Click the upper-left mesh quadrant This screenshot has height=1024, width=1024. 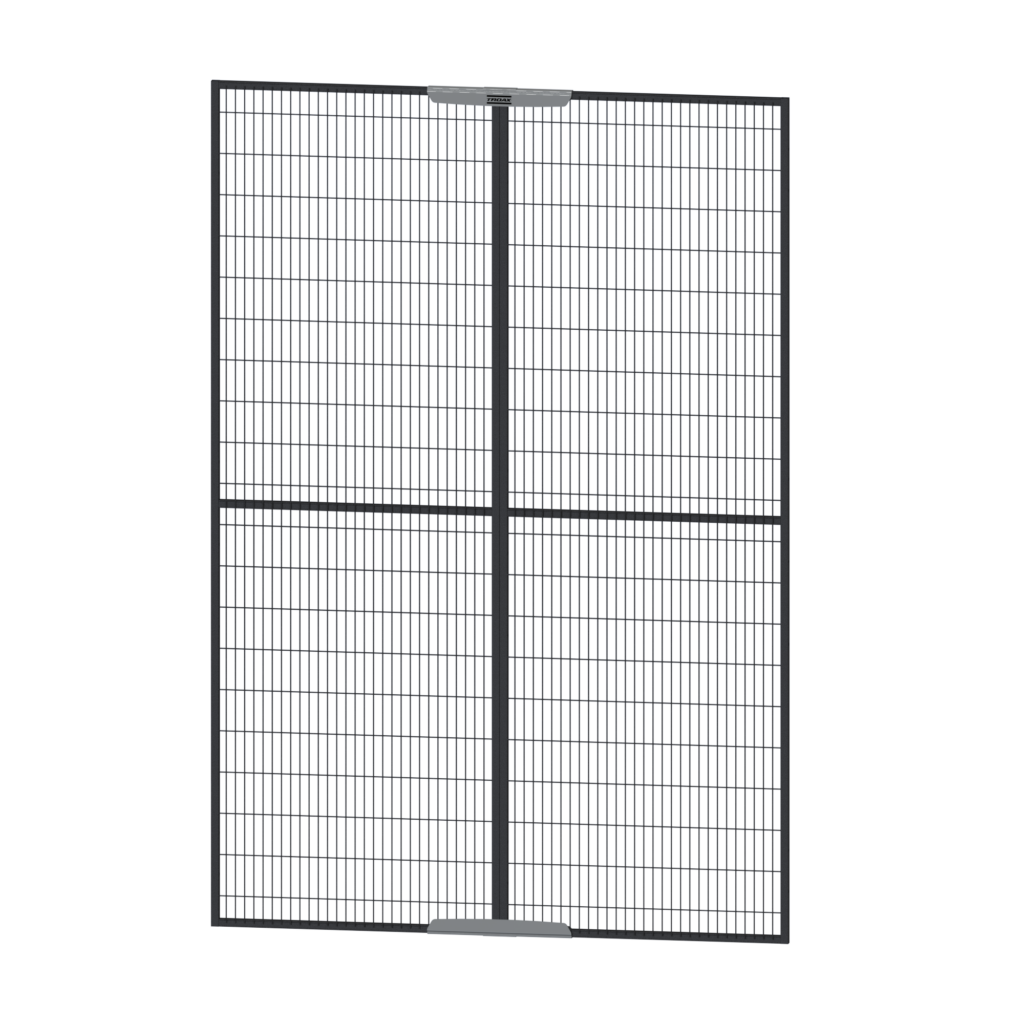[350, 300]
